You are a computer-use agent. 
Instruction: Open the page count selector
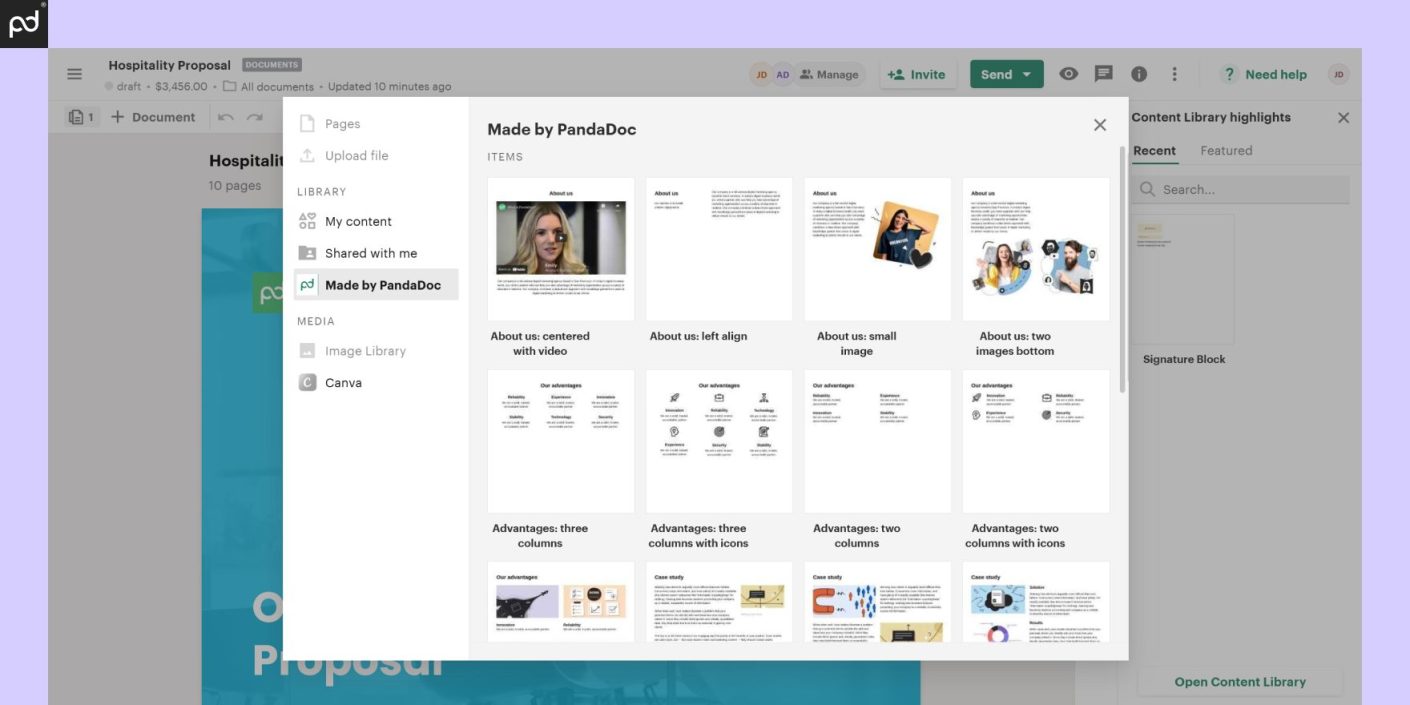point(81,117)
